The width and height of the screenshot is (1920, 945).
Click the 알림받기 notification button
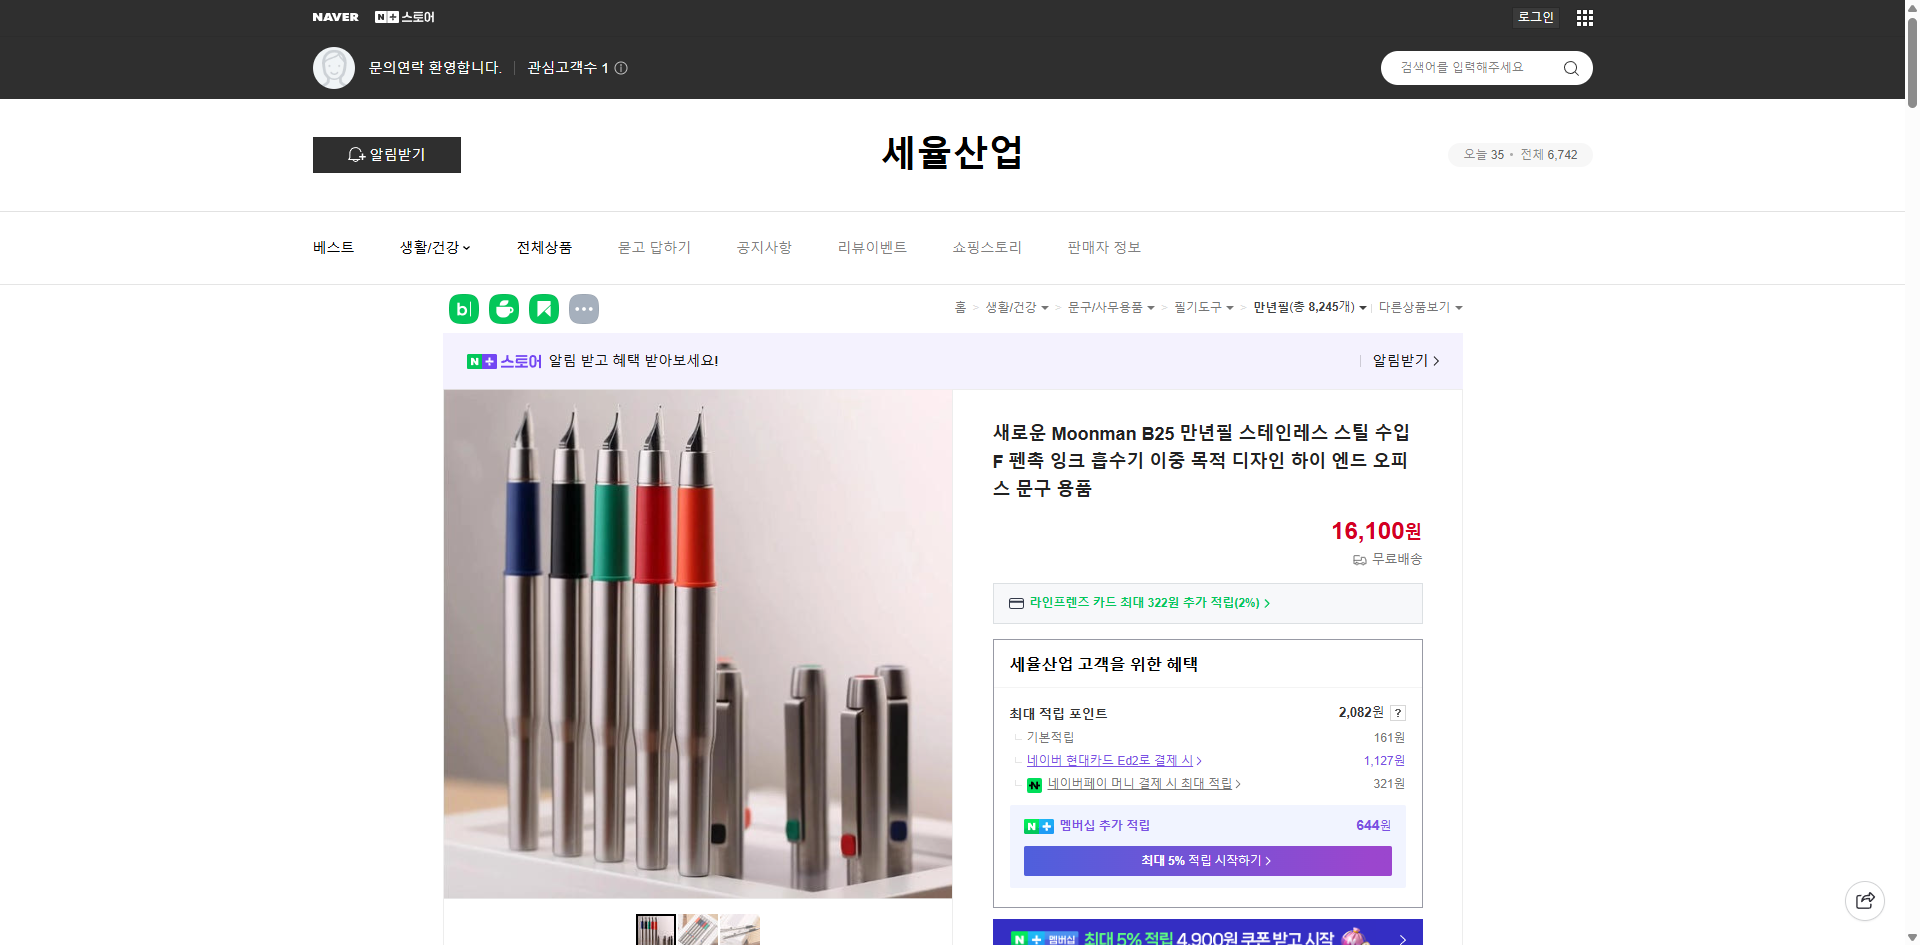click(x=386, y=155)
